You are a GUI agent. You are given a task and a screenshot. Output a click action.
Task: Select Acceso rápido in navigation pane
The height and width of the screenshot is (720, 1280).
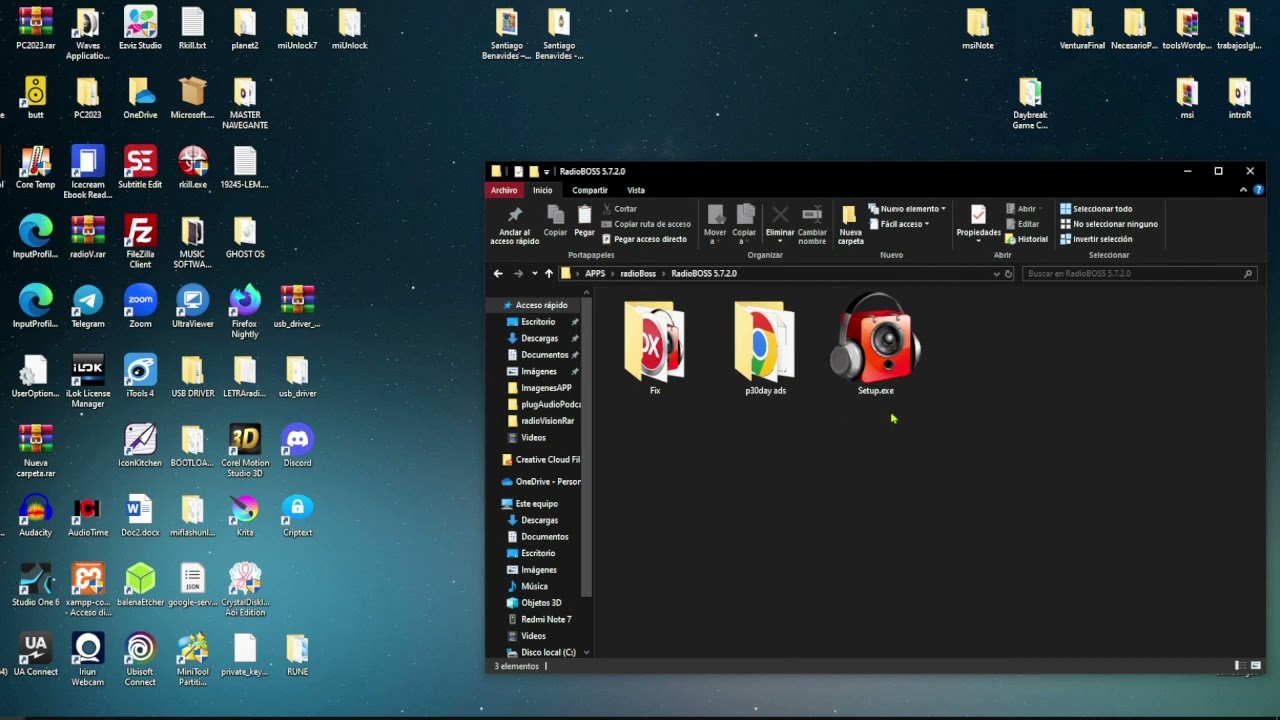[540, 305]
